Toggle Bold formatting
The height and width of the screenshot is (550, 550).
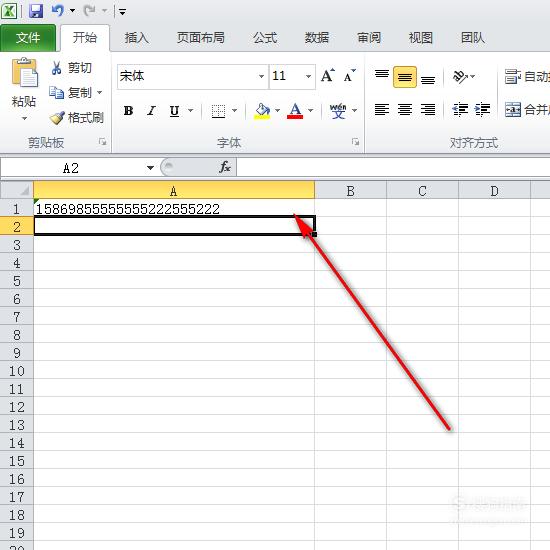point(128,111)
